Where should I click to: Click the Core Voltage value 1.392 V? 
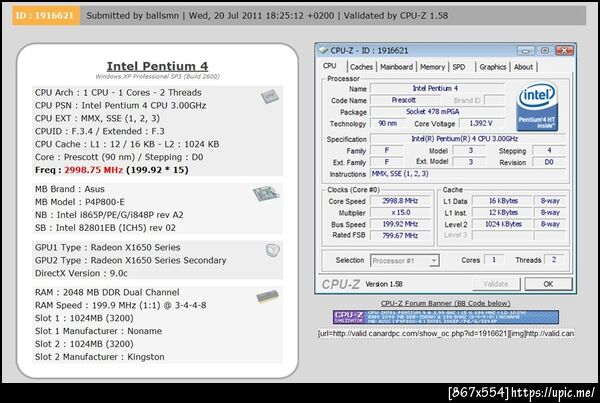point(481,123)
